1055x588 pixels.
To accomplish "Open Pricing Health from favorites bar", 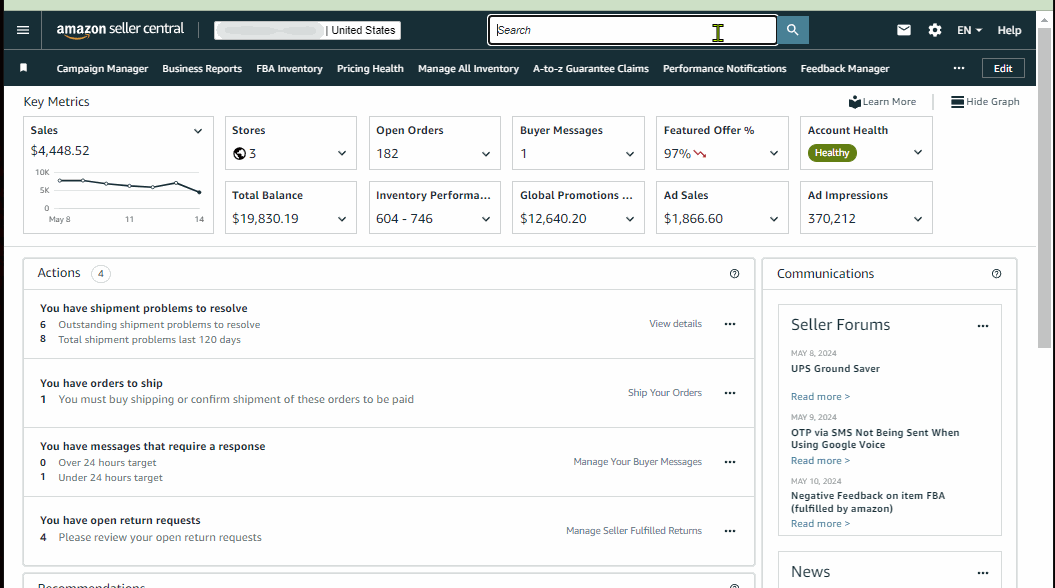I will 370,69.
